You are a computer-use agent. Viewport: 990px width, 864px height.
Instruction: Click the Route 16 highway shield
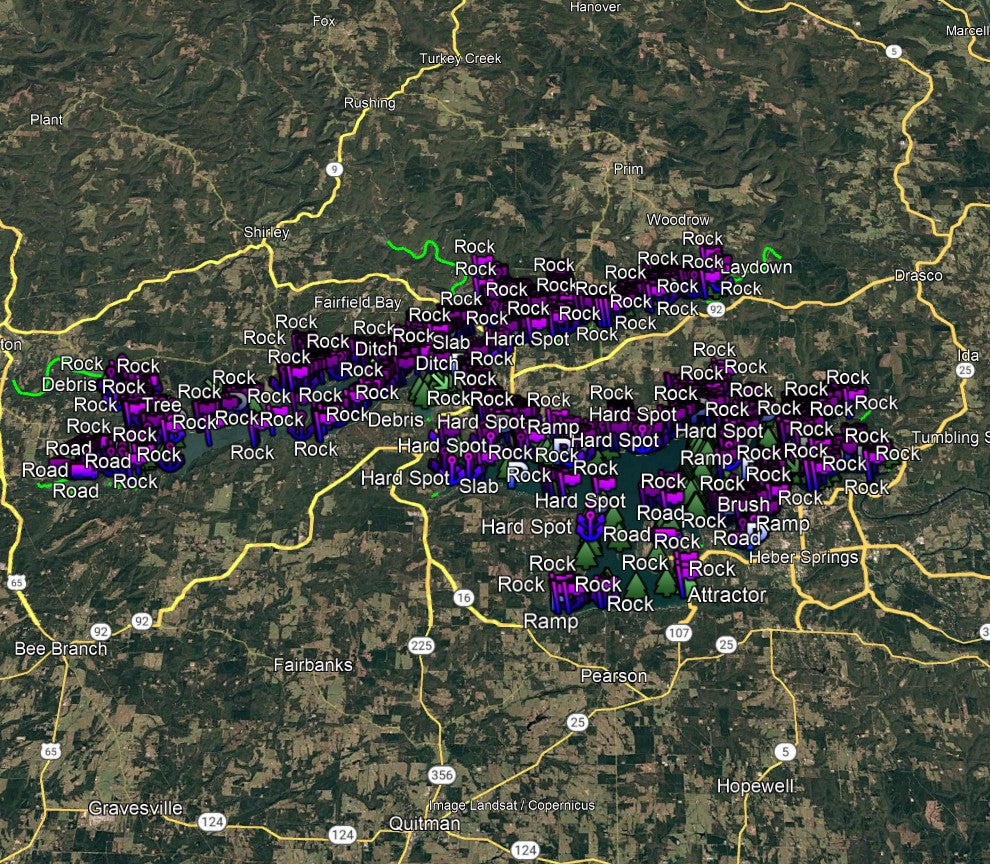[x=462, y=598]
